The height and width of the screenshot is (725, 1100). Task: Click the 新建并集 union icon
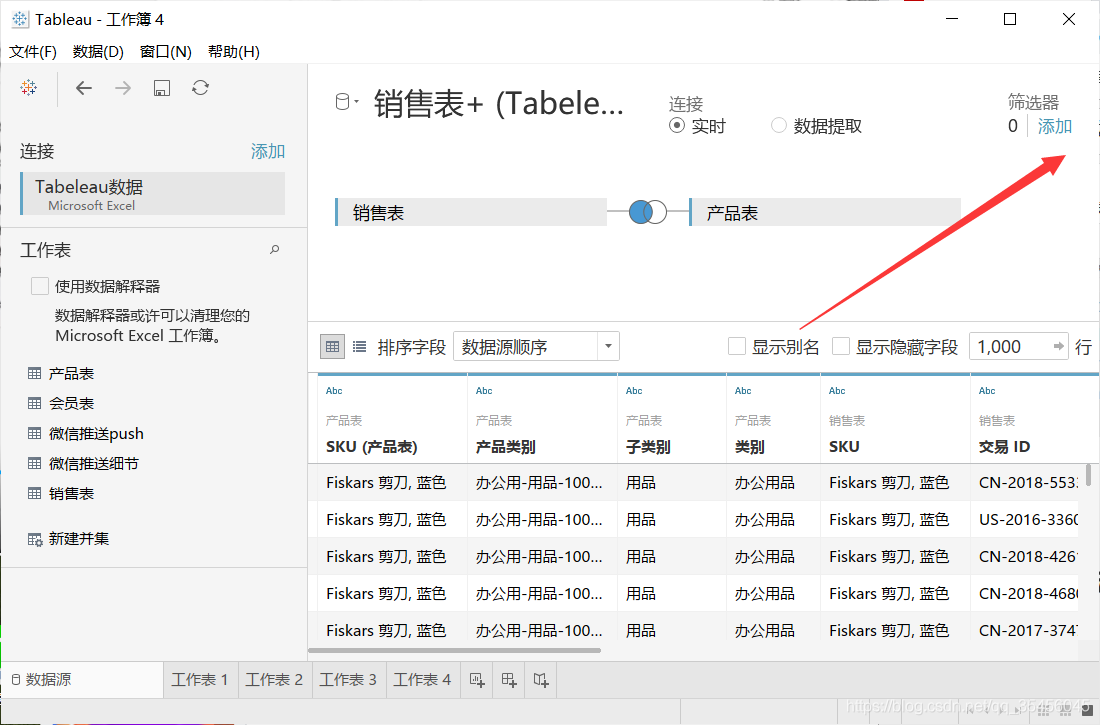click(x=35, y=539)
